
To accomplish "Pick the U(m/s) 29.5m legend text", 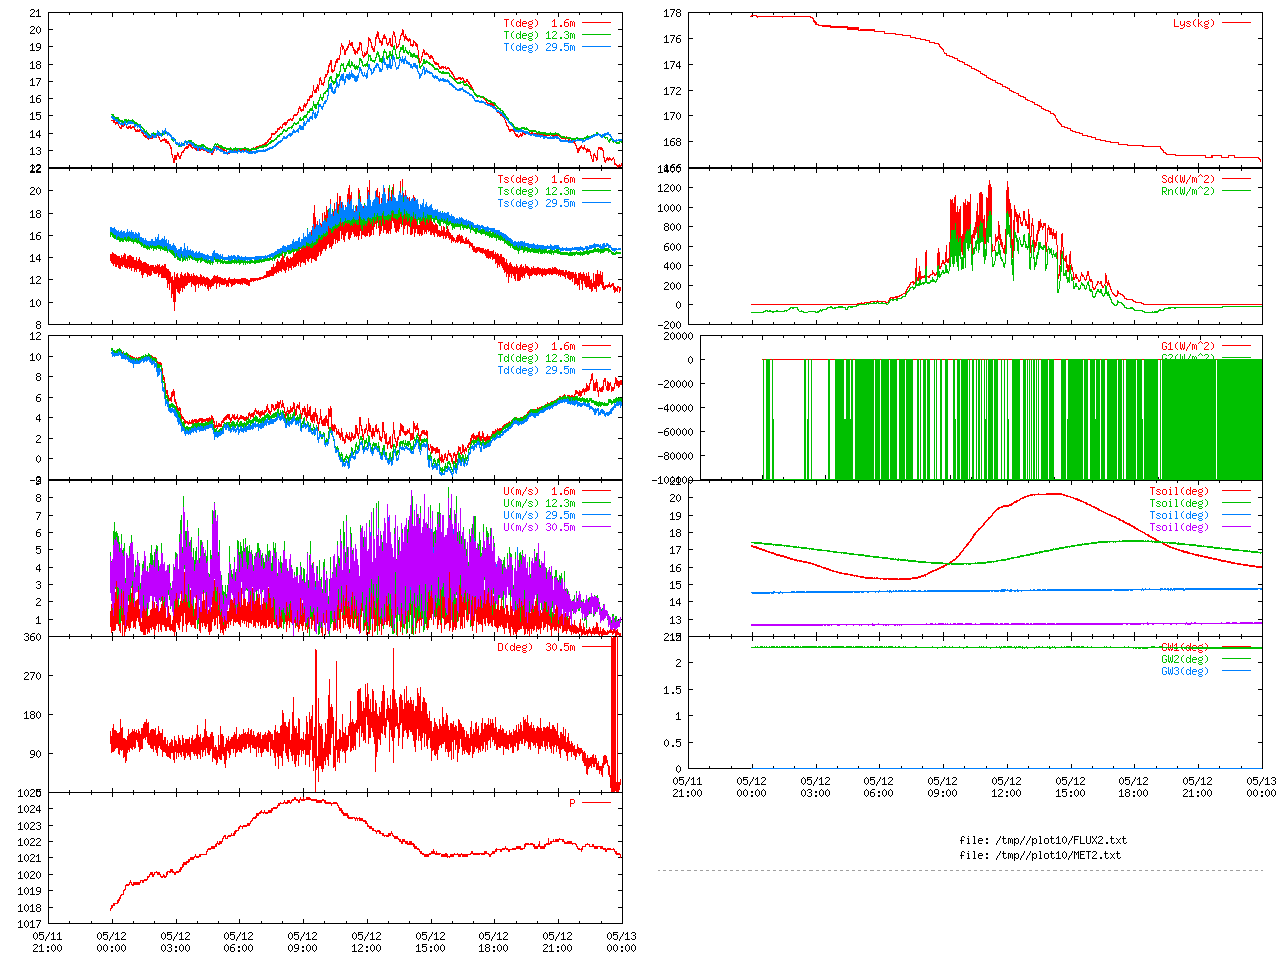I will [540, 515].
